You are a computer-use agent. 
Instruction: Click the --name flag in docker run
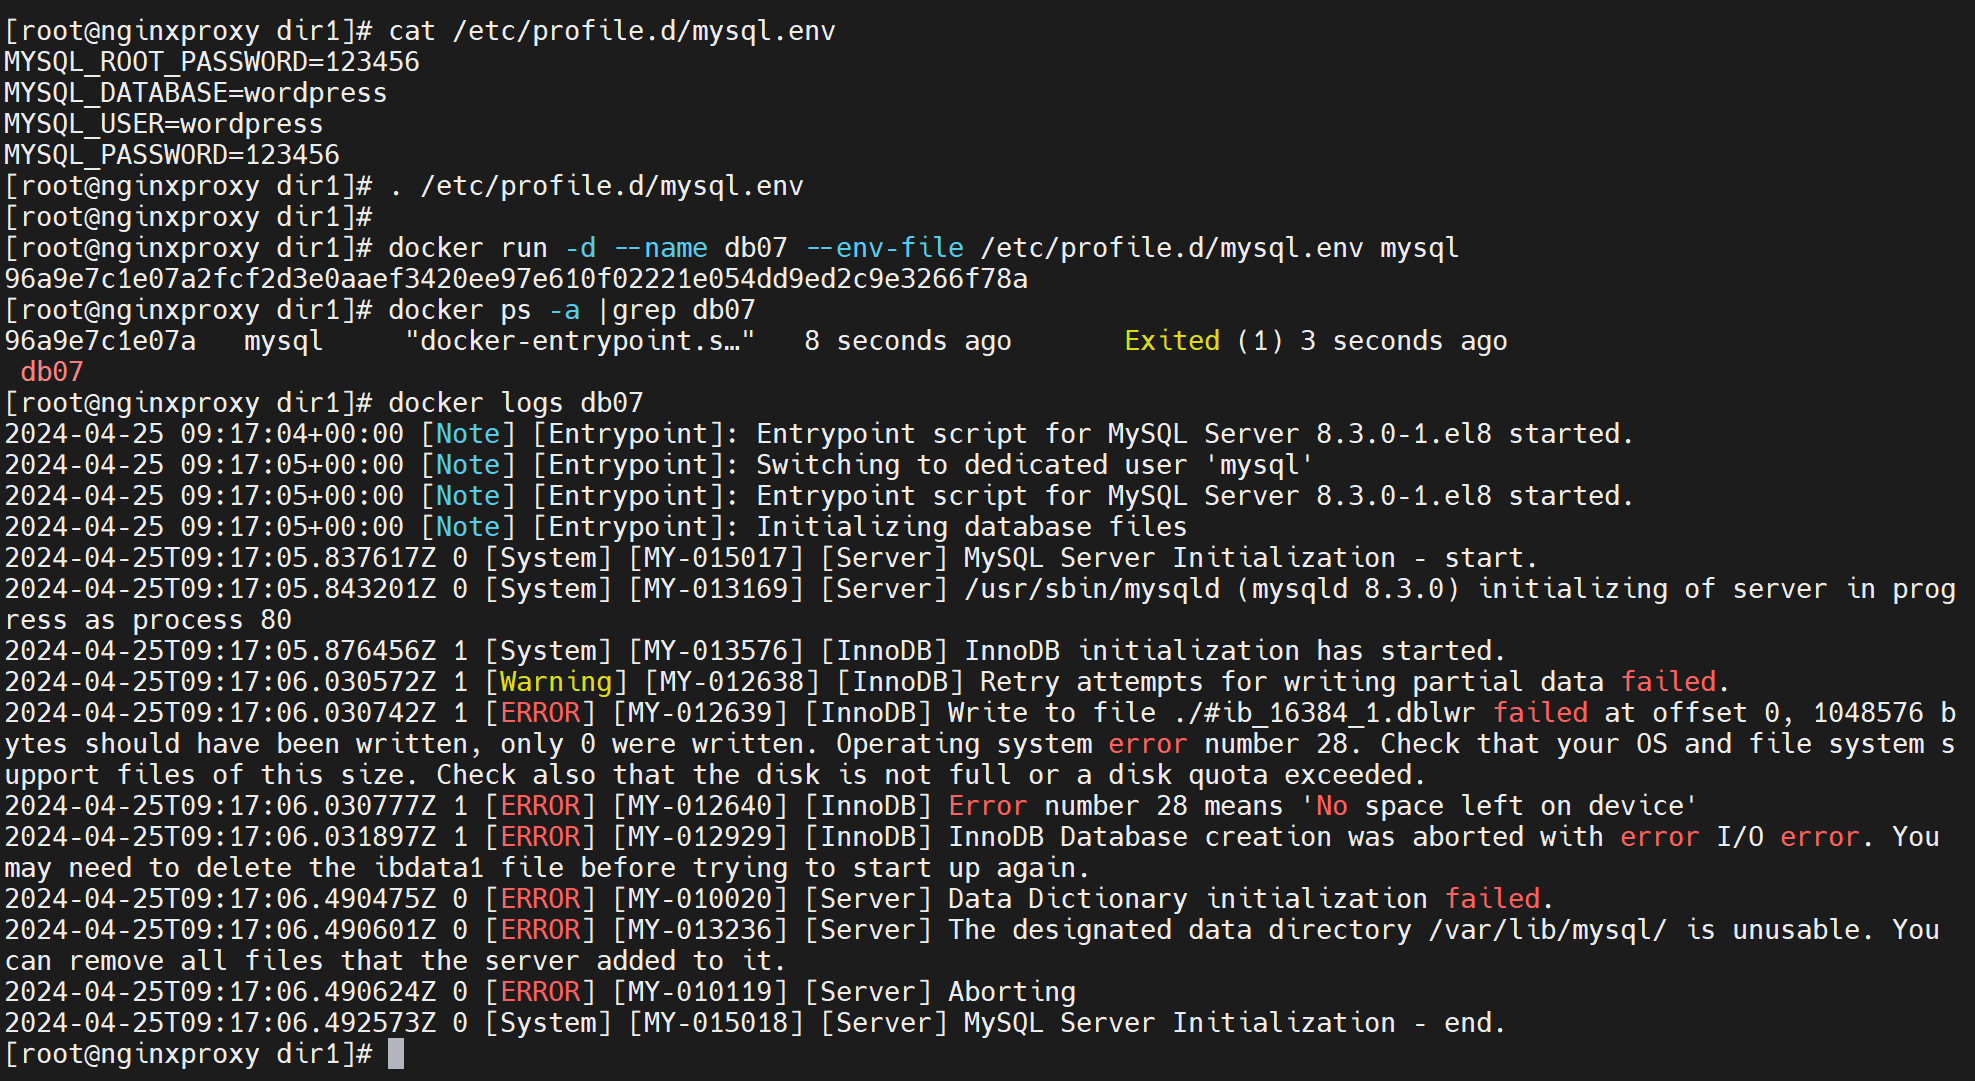660,248
